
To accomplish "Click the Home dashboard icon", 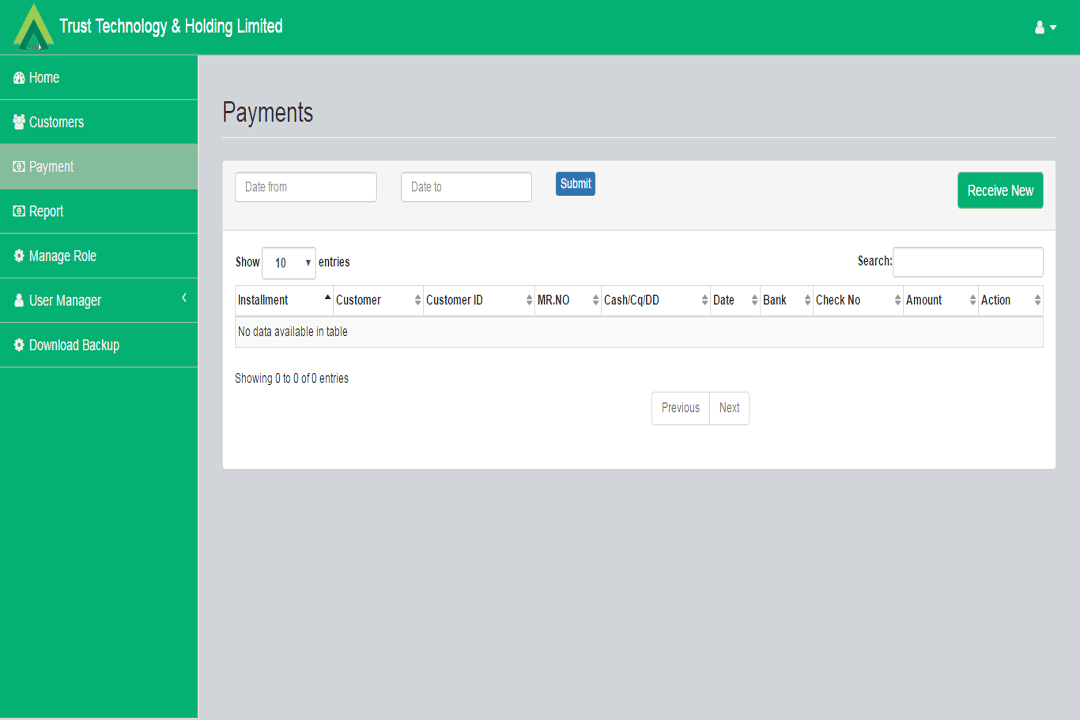I will [18, 78].
